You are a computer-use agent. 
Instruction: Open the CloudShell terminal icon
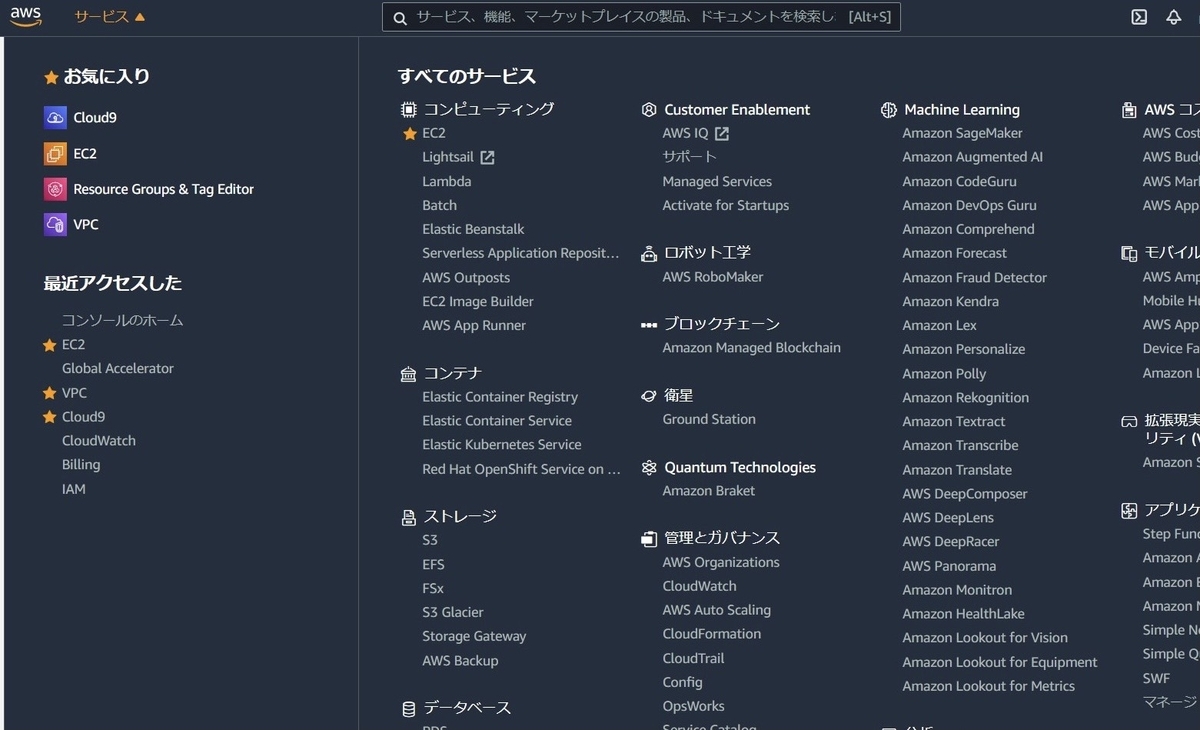click(1138, 17)
